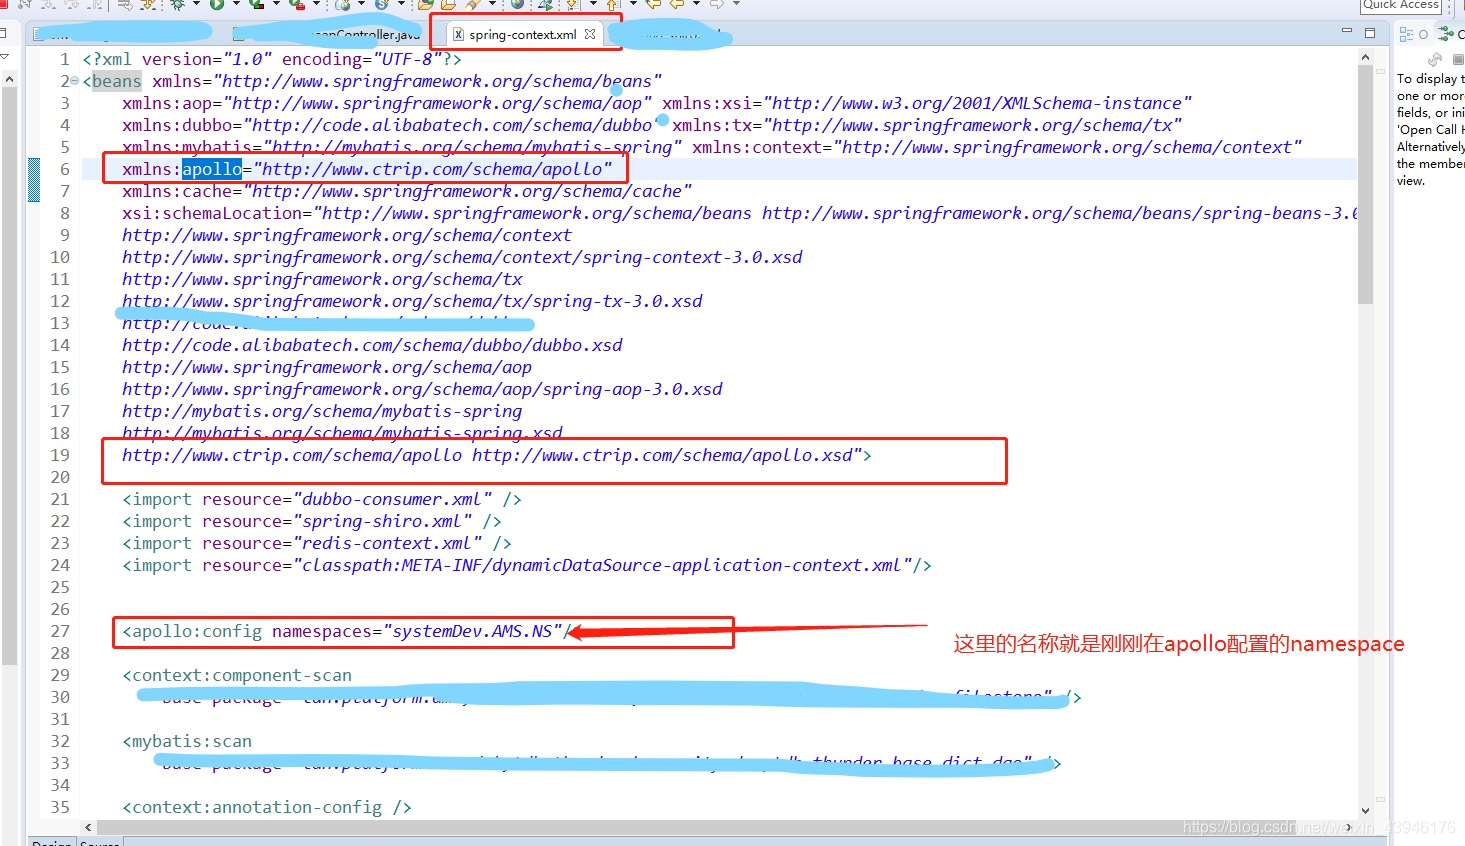Click the spring-context-3.0.xsd URL line
Screen dimensions: 1465x846
coord(462,257)
